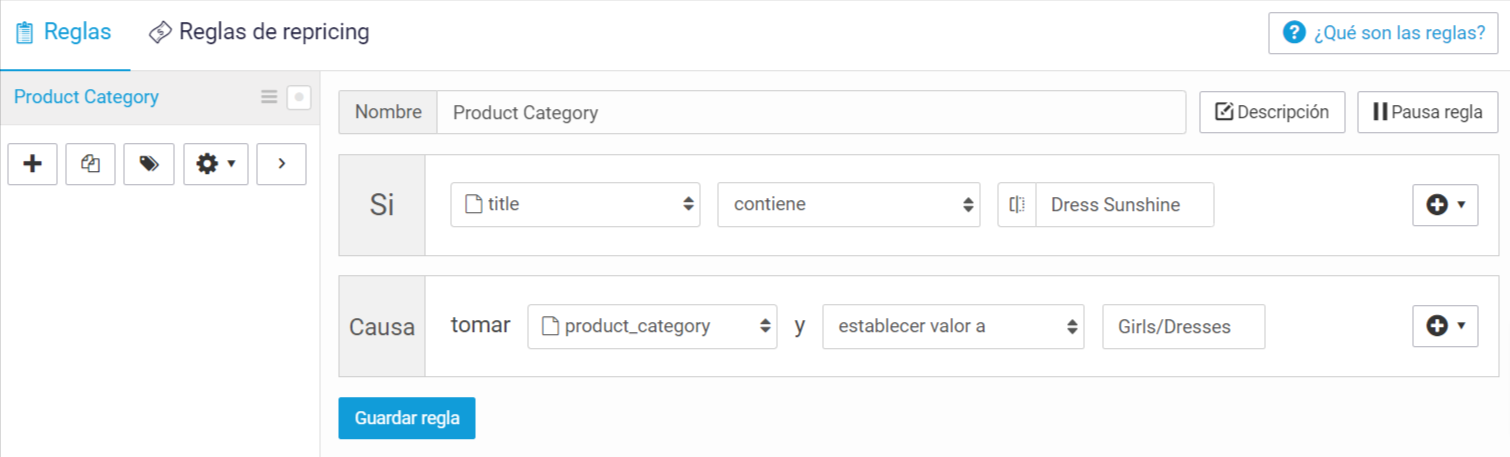Viewport: 1510px width, 457px height.
Task: Click the tags icon in rule toolbar
Action: pos(149,164)
